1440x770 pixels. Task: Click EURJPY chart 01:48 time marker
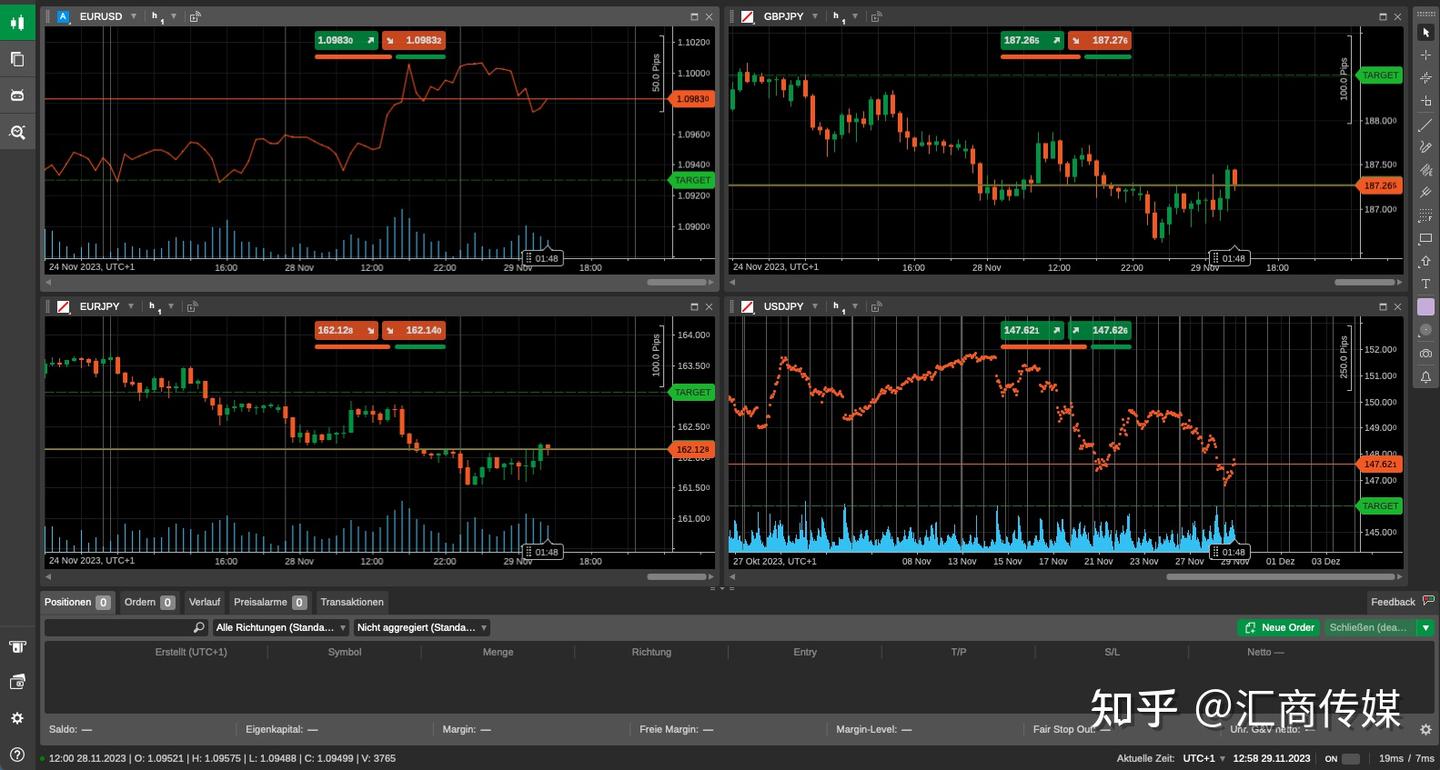pyautogui.click(x=542, y=552)
